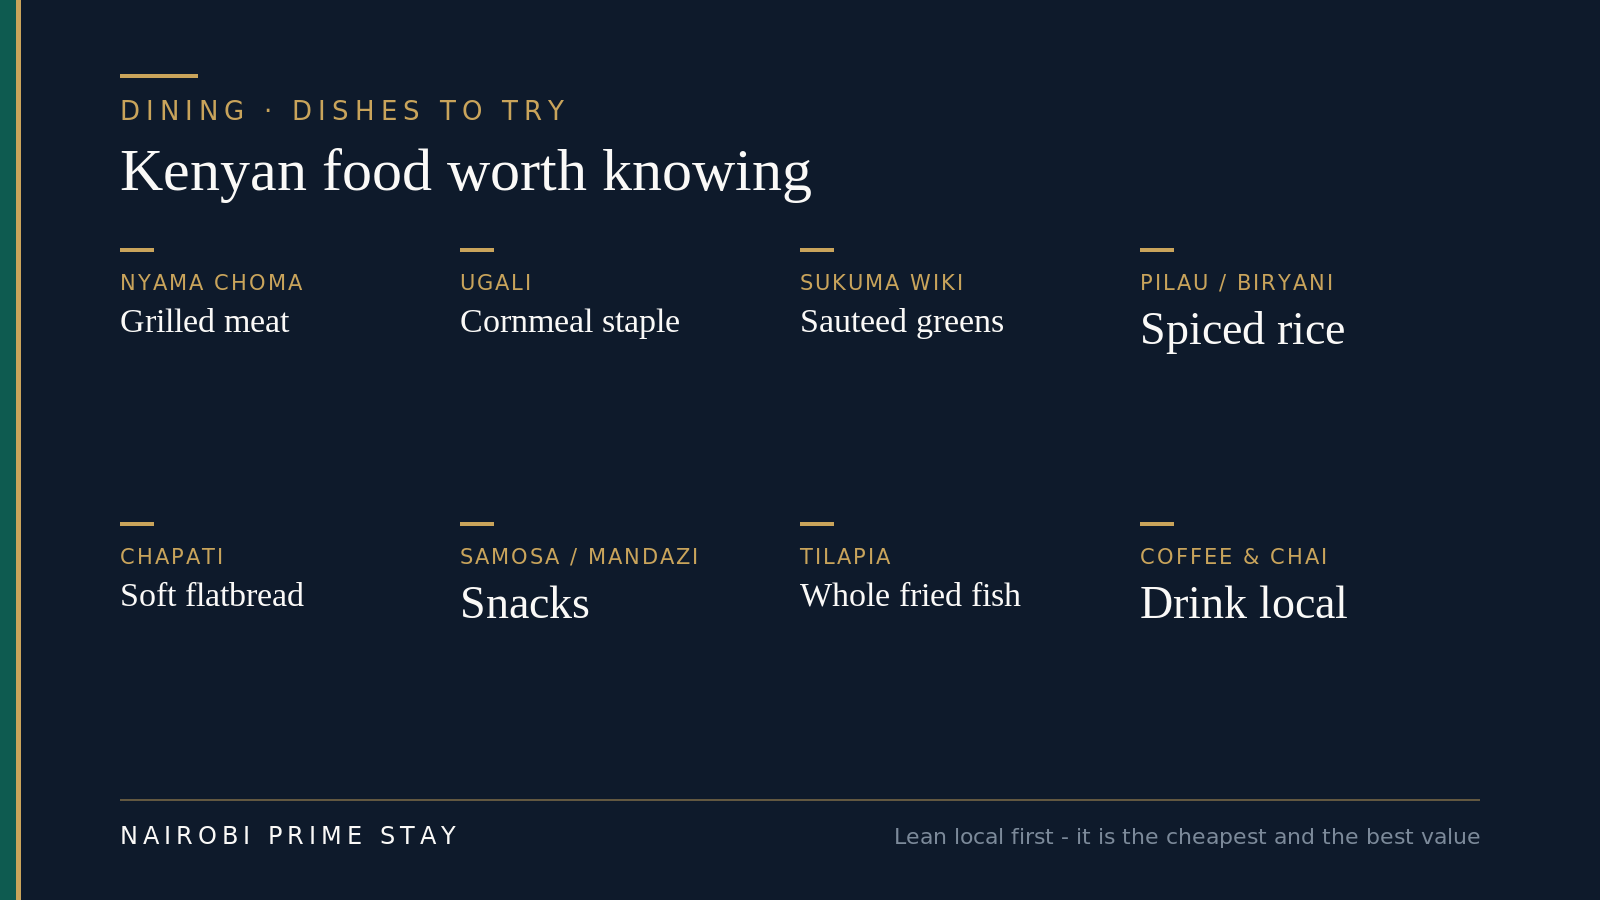The height and width of the screenshot is (900, 1600).
Task: Click the Tilapia label
Action: coord(846,557)
